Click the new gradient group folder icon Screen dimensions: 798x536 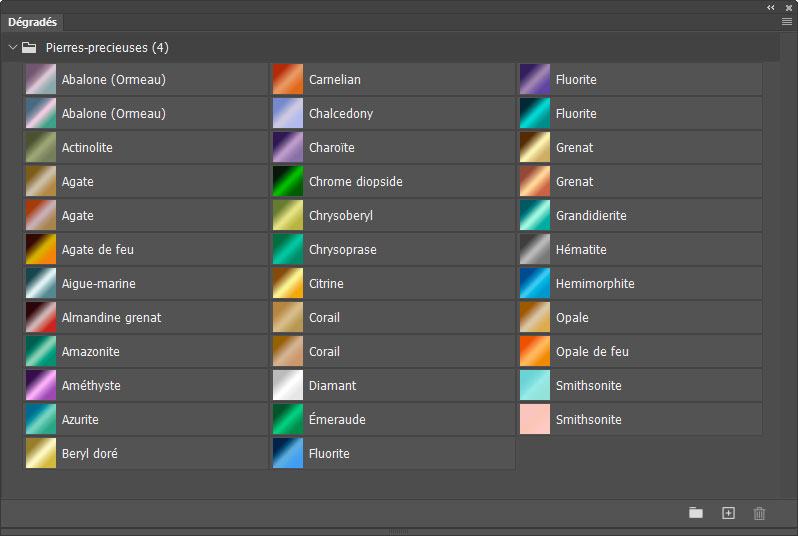pos(696,513)
